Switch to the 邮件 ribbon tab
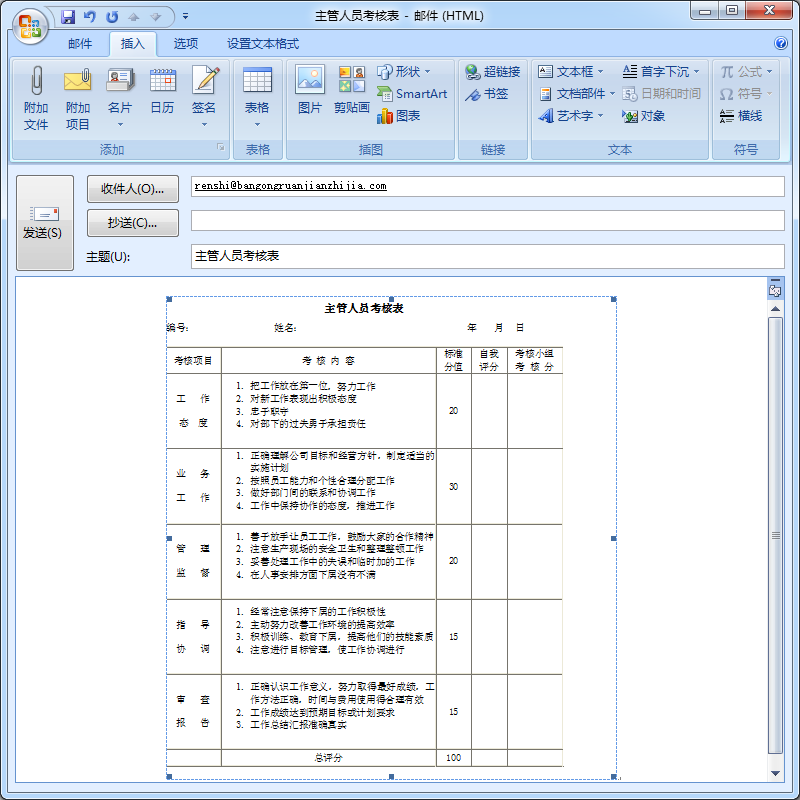This screenshot has width=800, height=800. [80, 44]
